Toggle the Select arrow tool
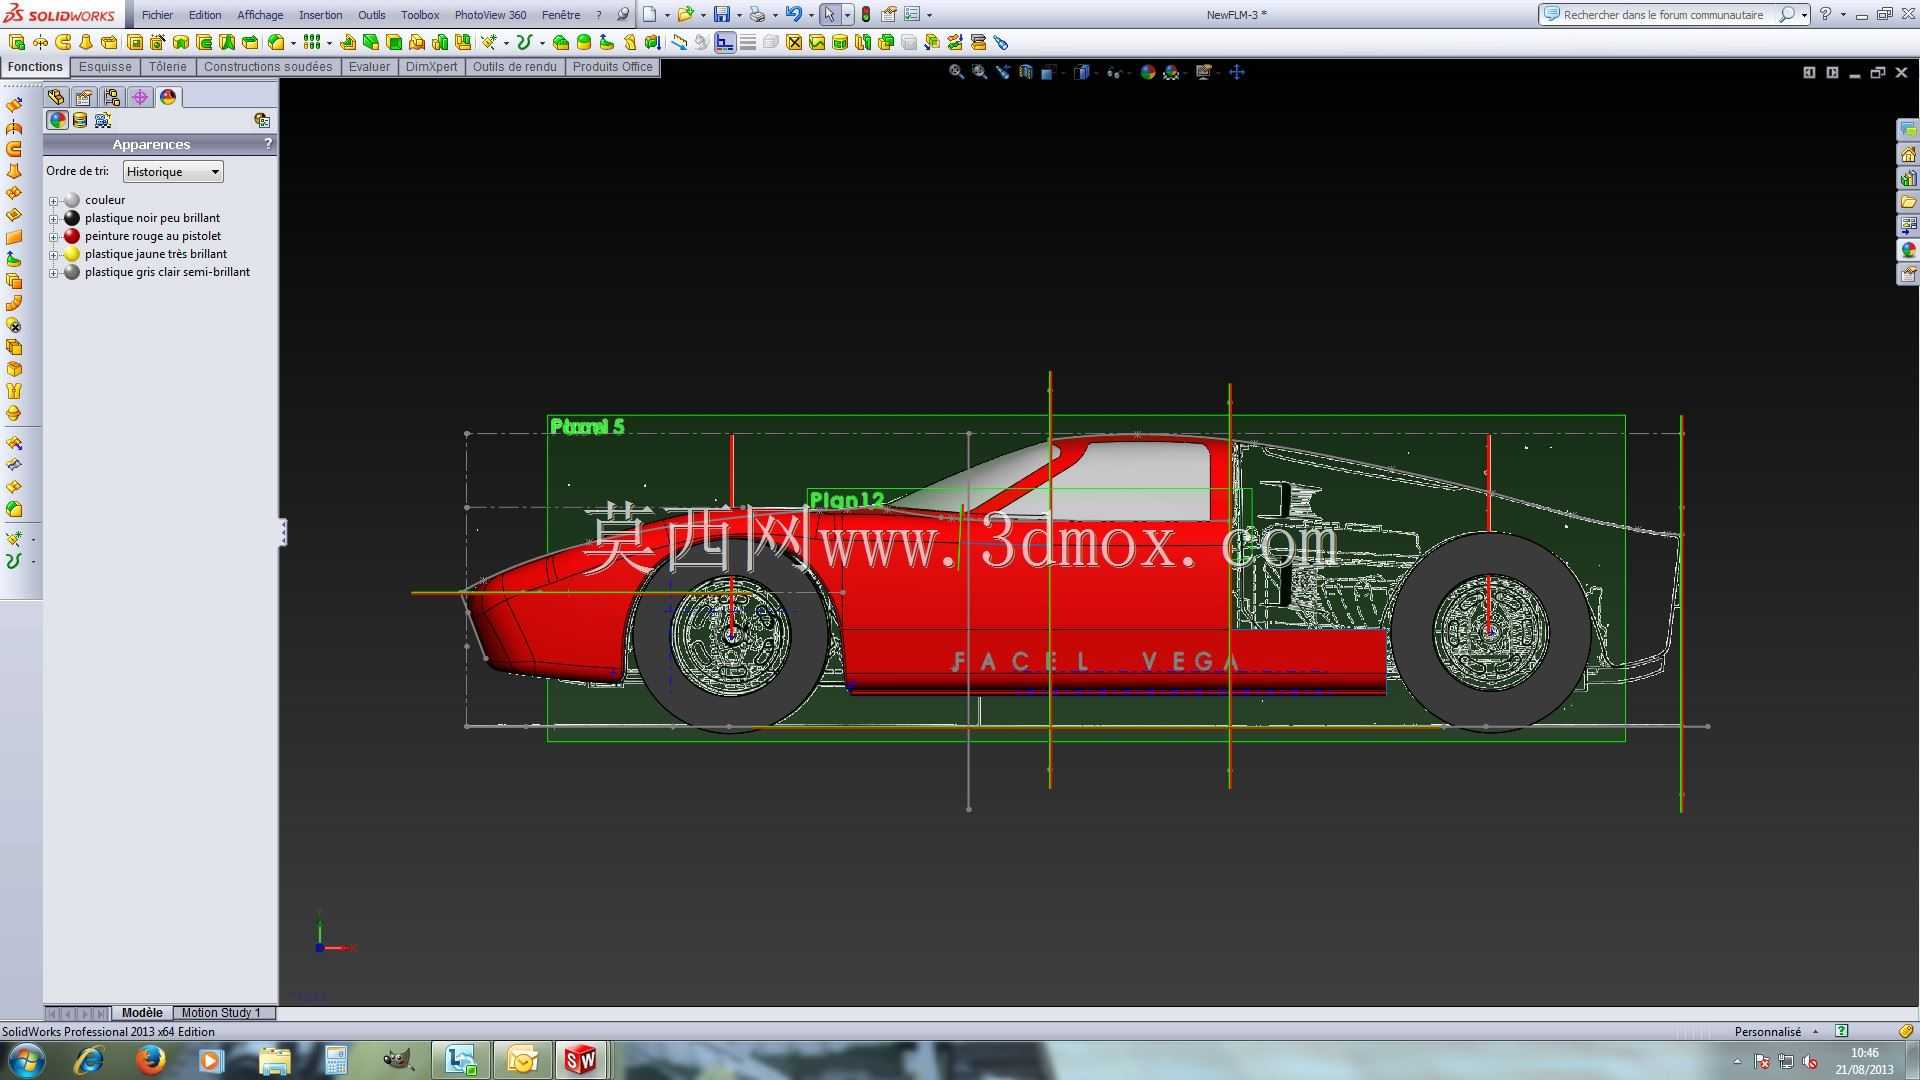The height and width of the screenshot is (1080, 1920). [x=829, y=15]
